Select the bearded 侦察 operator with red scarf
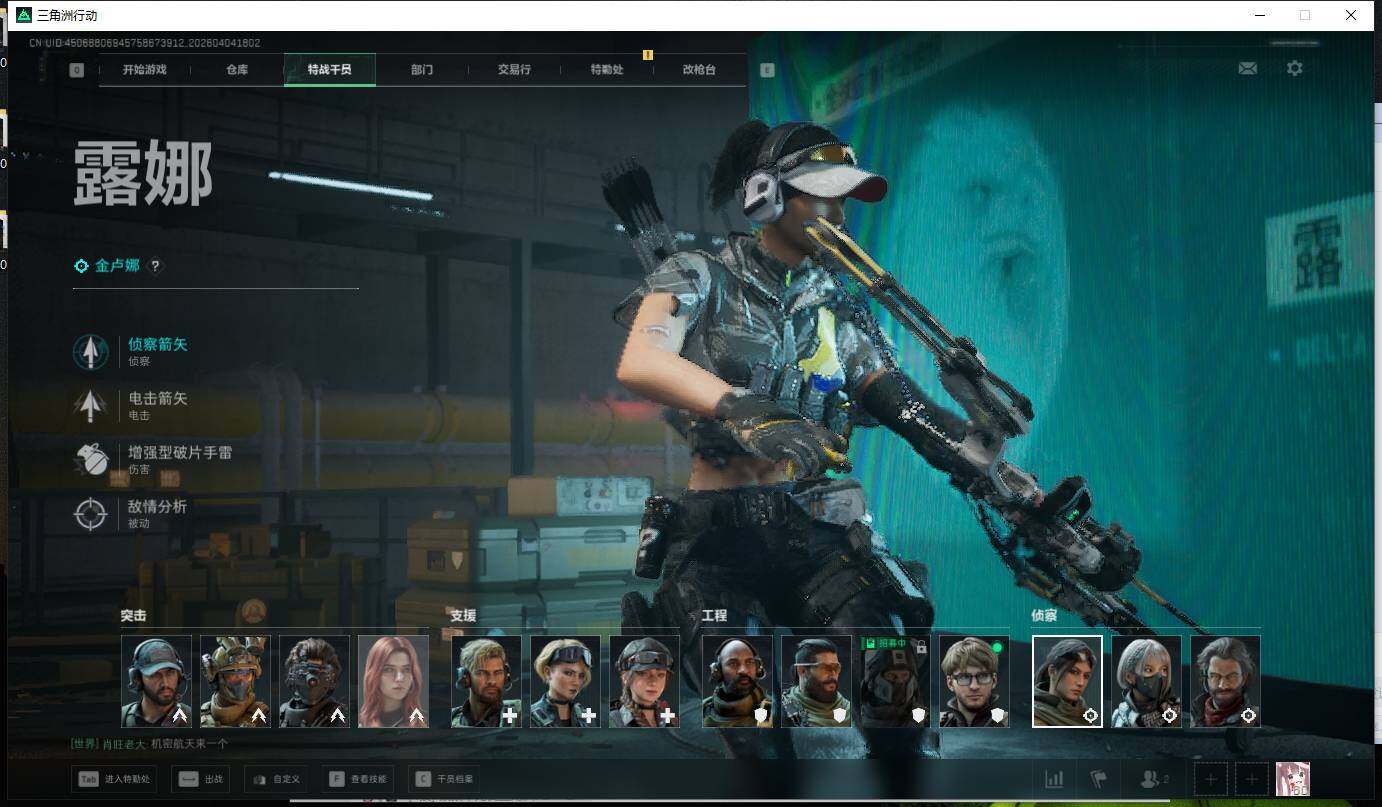 click(x=1225, y=681)
